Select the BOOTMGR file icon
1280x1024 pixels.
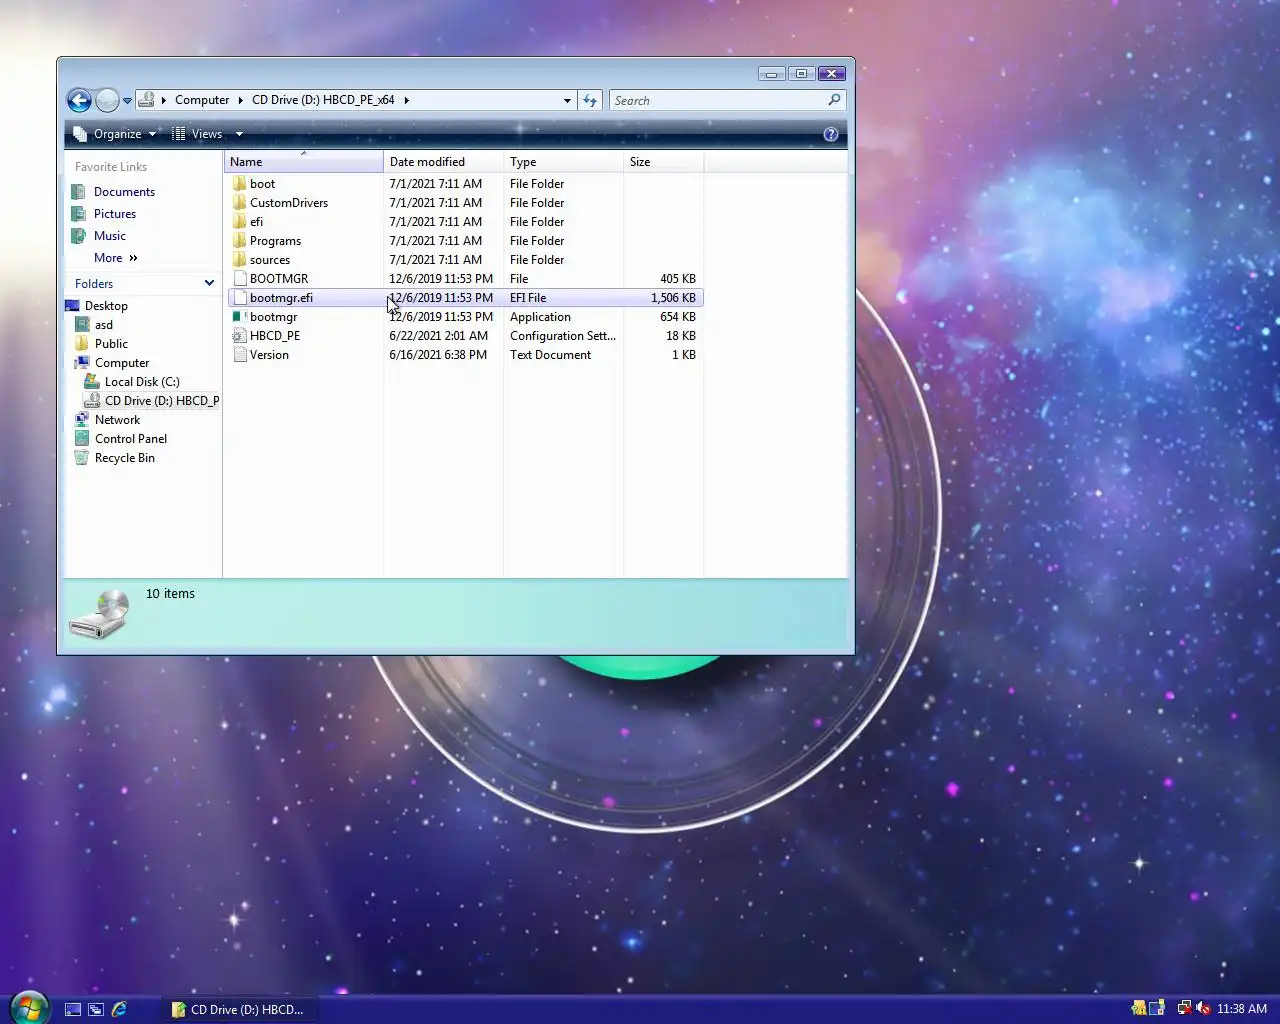click(x=239, y=279)
